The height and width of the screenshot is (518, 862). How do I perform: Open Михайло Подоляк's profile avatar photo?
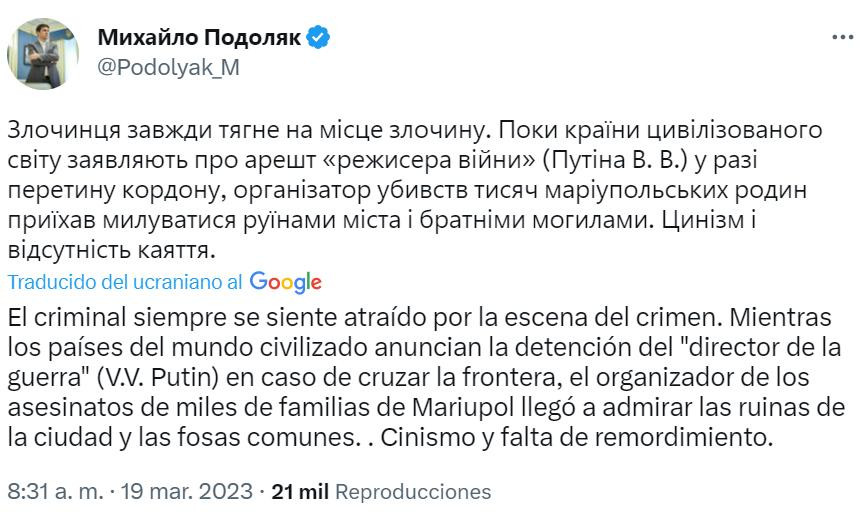43,53
